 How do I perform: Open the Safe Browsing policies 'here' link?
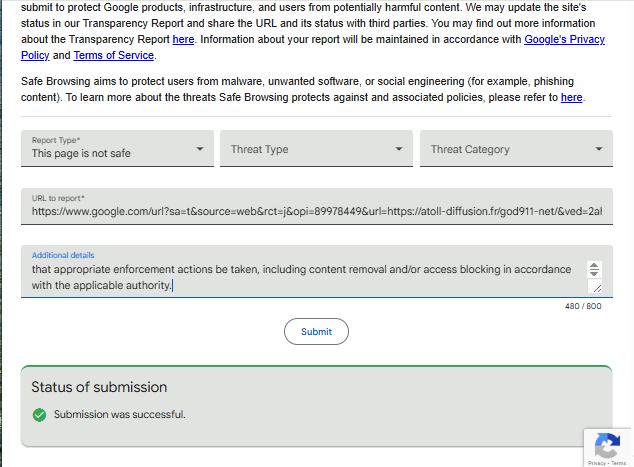click(x=571, y=97)
